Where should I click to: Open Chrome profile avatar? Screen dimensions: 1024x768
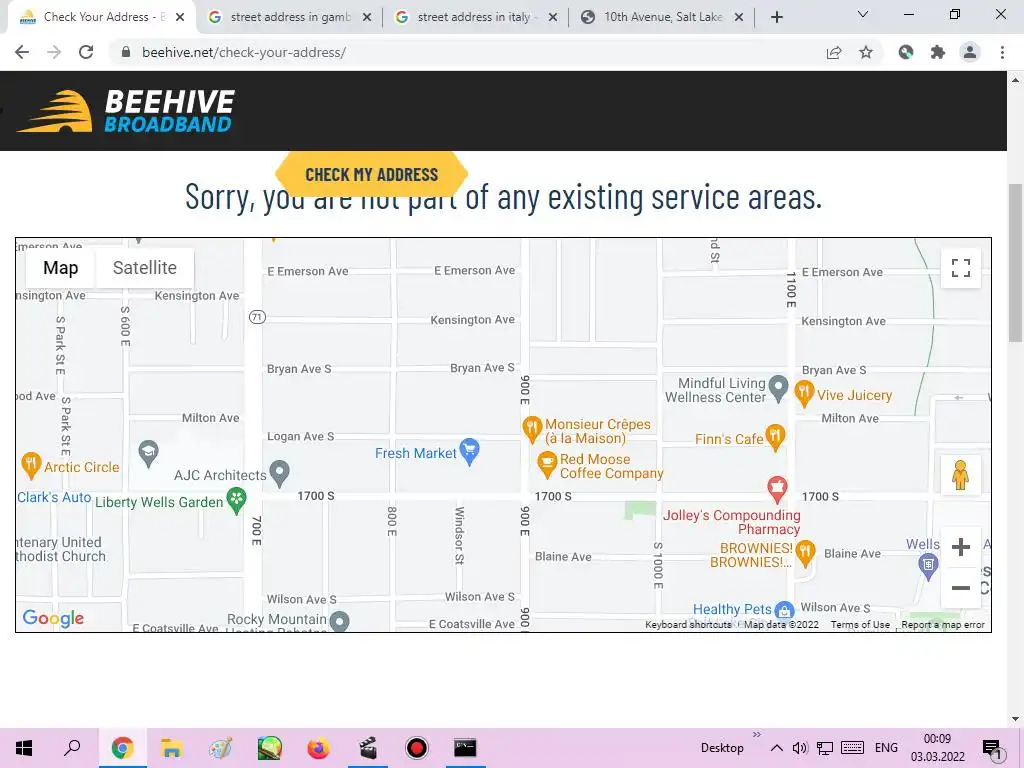point(970,52)
